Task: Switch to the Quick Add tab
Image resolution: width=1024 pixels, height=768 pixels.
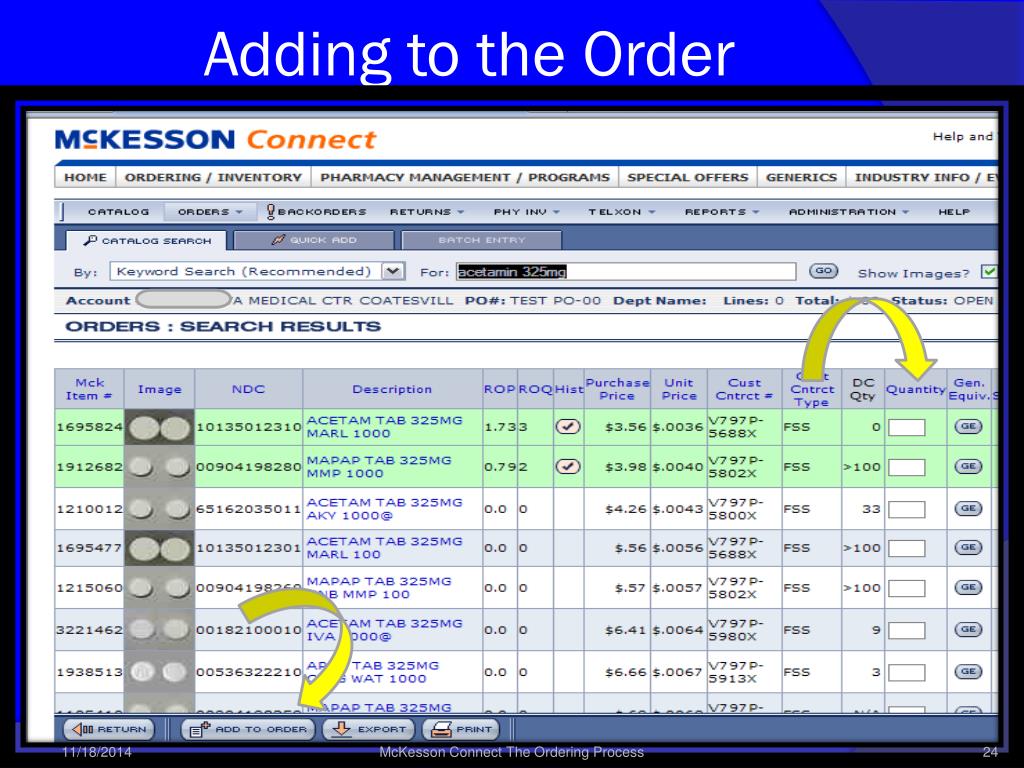Action: 314,240
